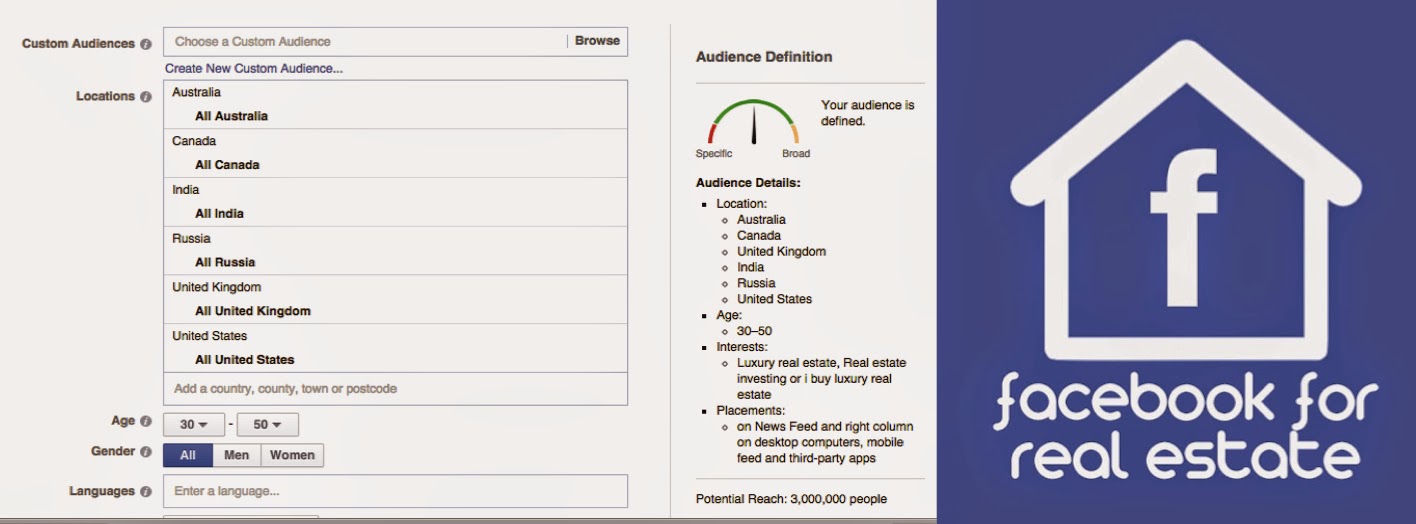Click the audience definition gauge meter

point(754,122)
